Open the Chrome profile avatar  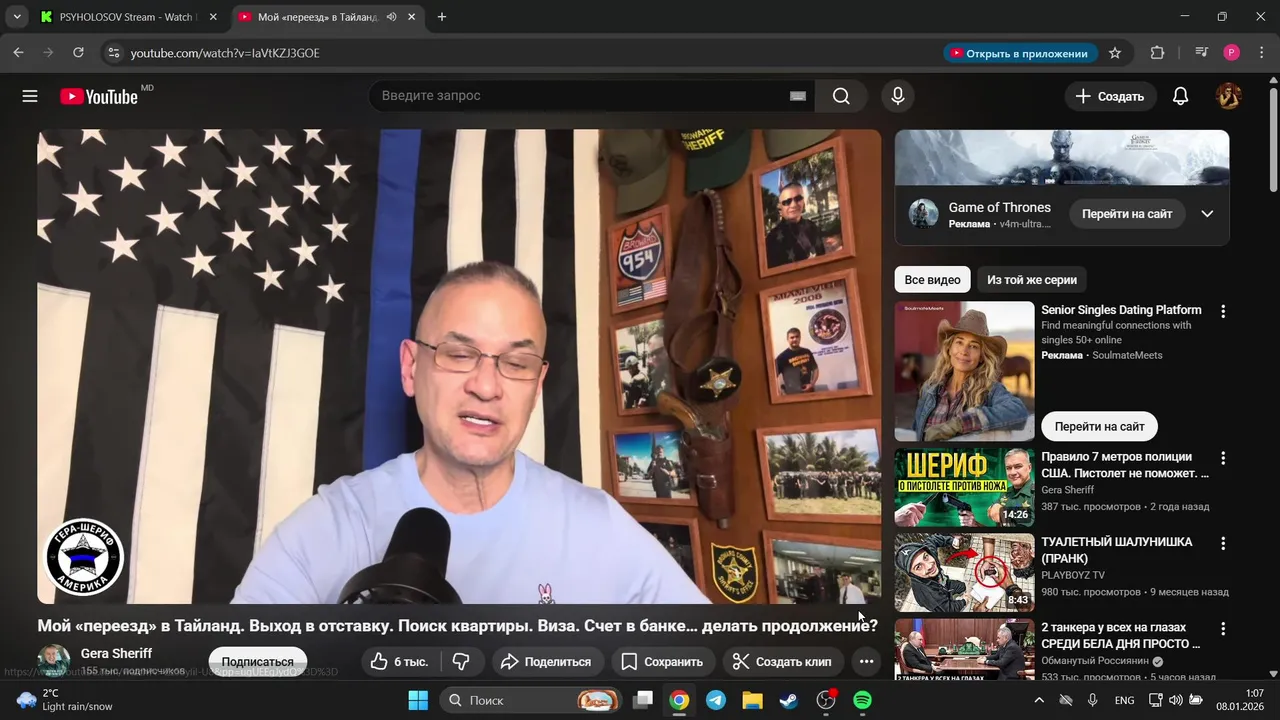click(1231, 53)
